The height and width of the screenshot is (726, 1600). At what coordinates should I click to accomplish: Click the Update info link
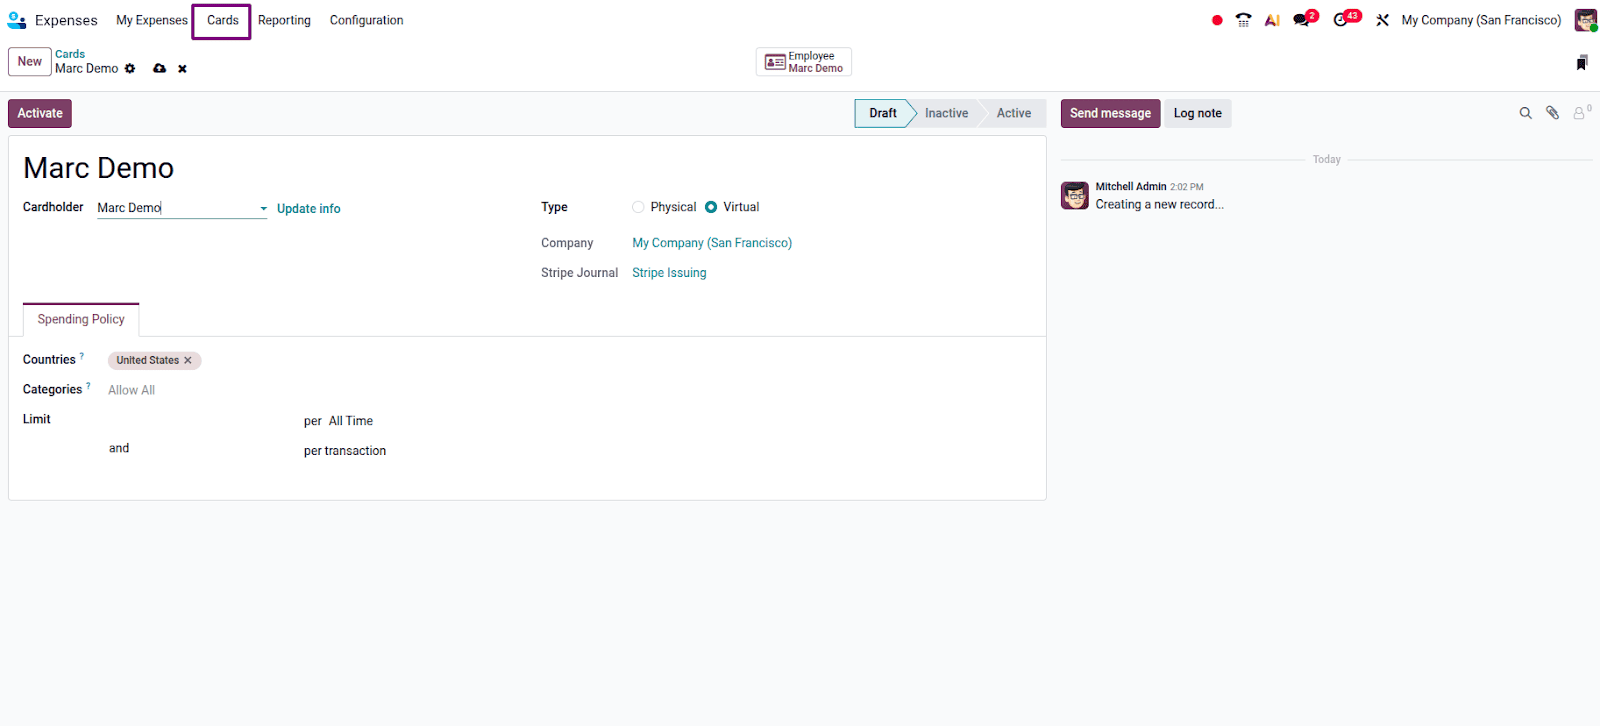coord(308,209)
